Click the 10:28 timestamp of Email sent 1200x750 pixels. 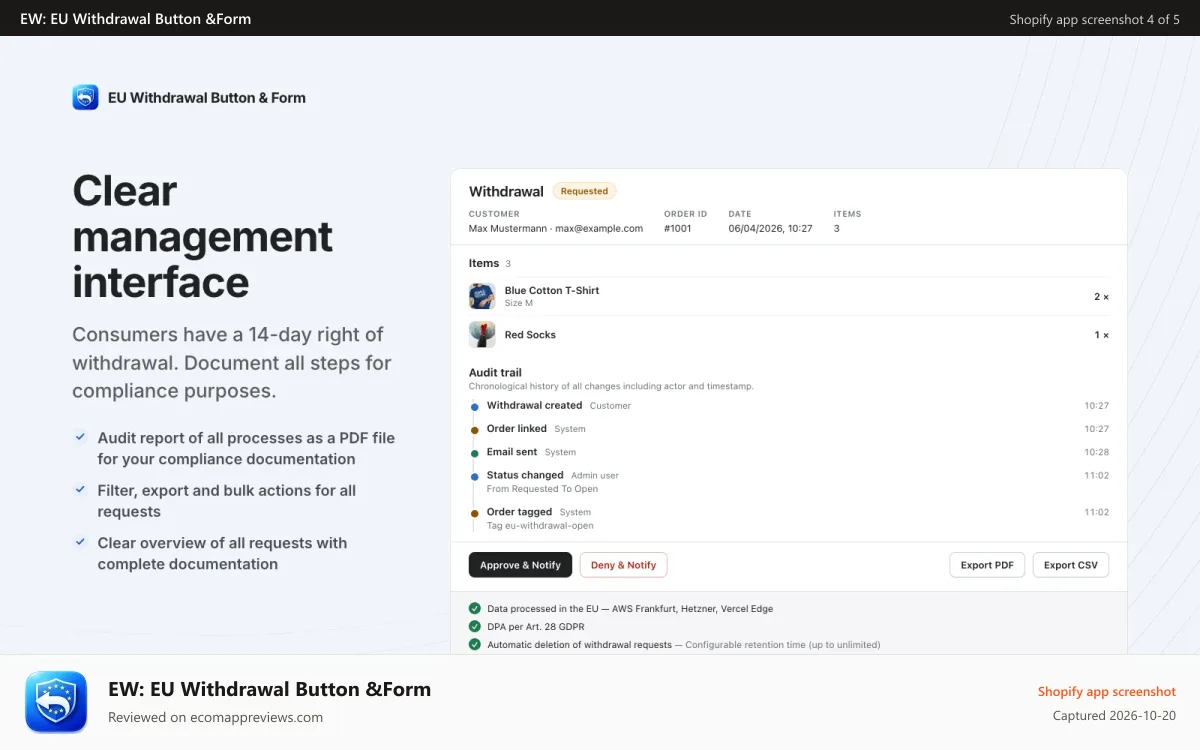click(1097, 452)
